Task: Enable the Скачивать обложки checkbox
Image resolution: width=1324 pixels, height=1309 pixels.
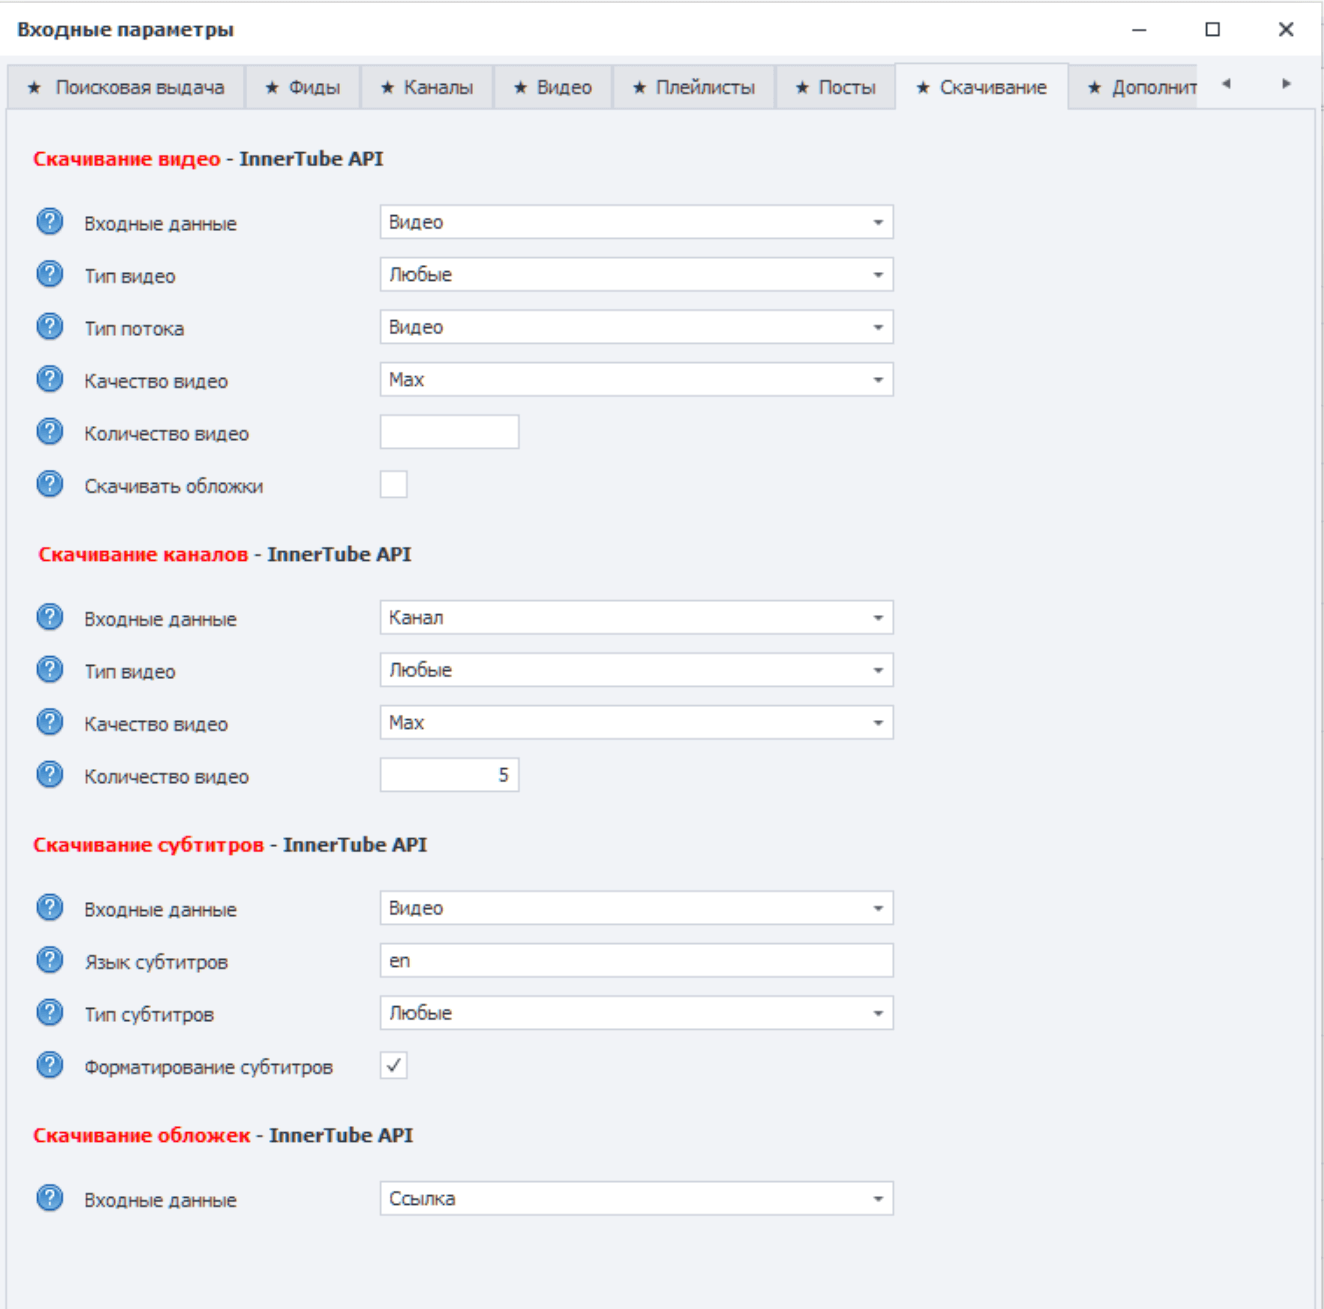Action: (x=394, y=485)
